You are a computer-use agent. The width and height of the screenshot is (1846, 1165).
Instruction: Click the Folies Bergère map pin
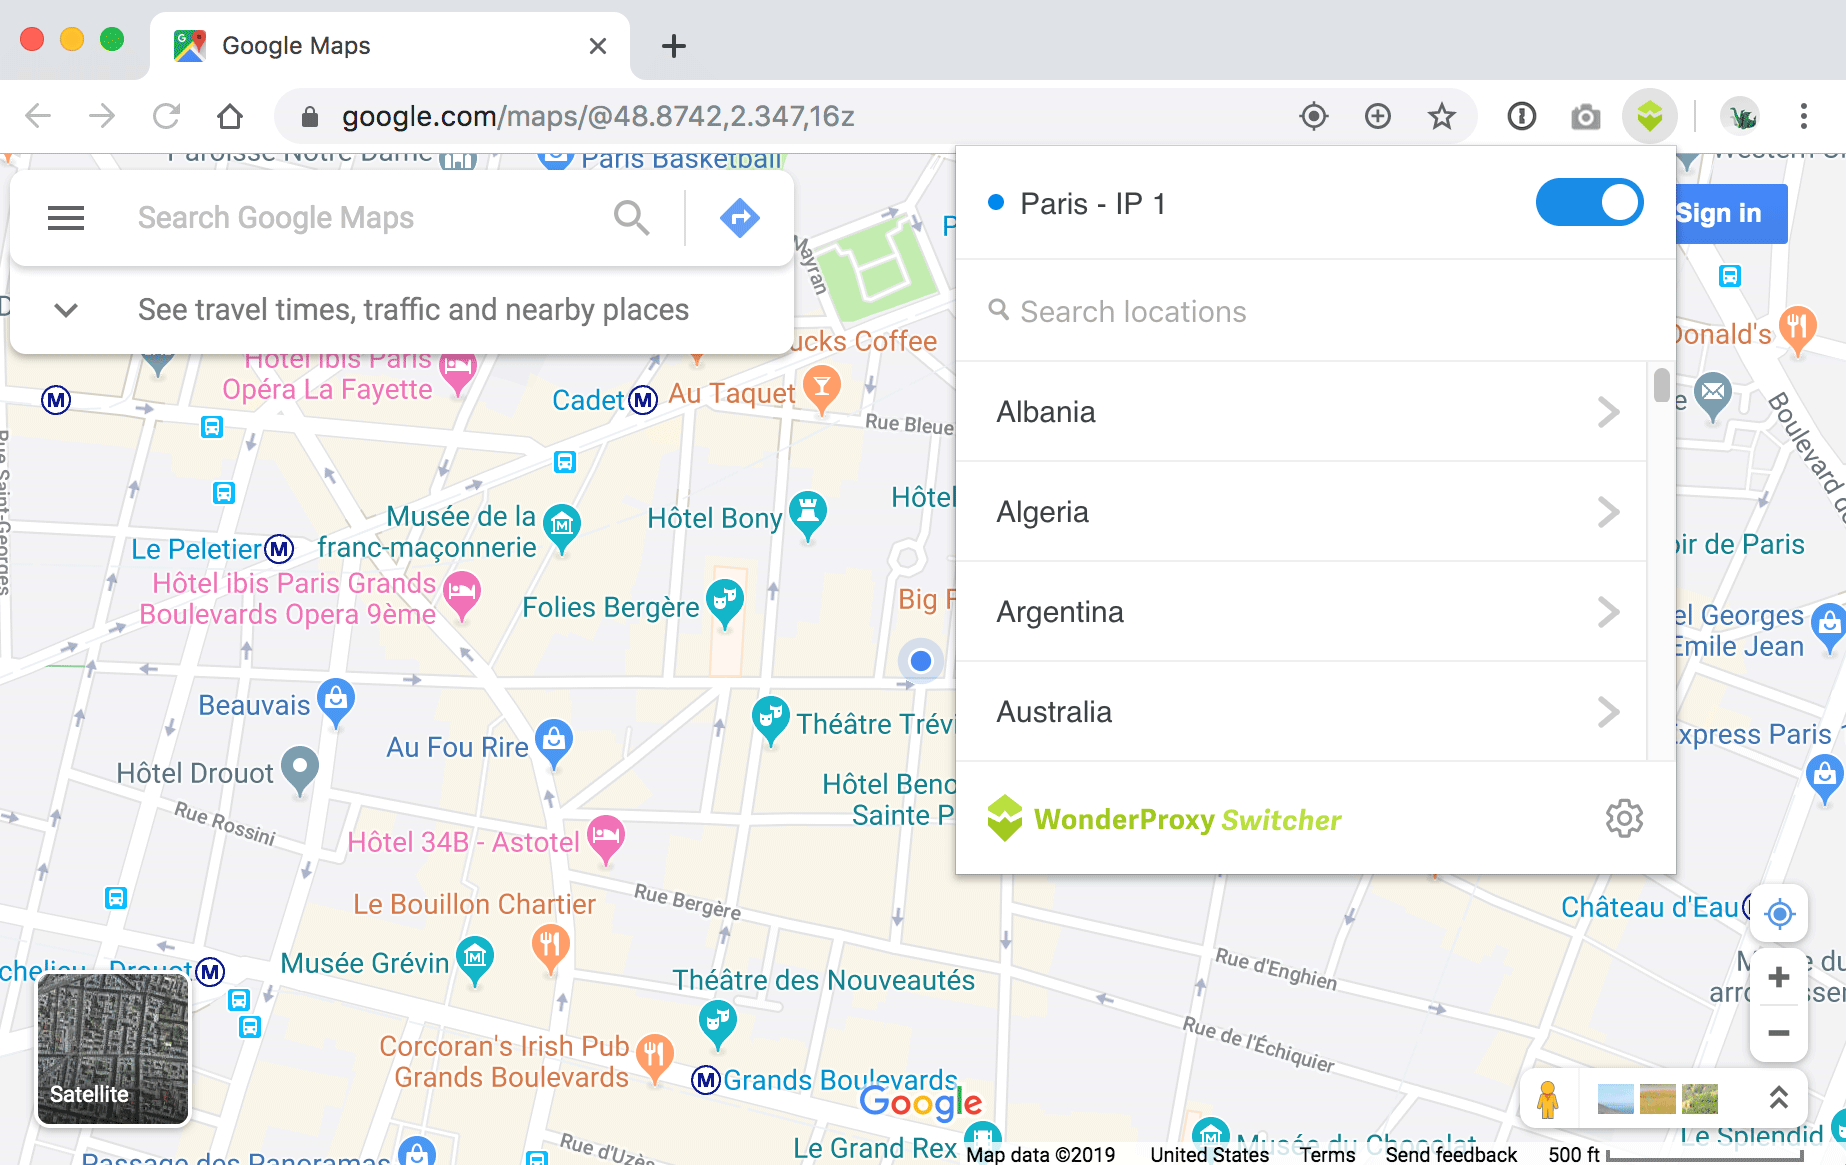[726, 603]
